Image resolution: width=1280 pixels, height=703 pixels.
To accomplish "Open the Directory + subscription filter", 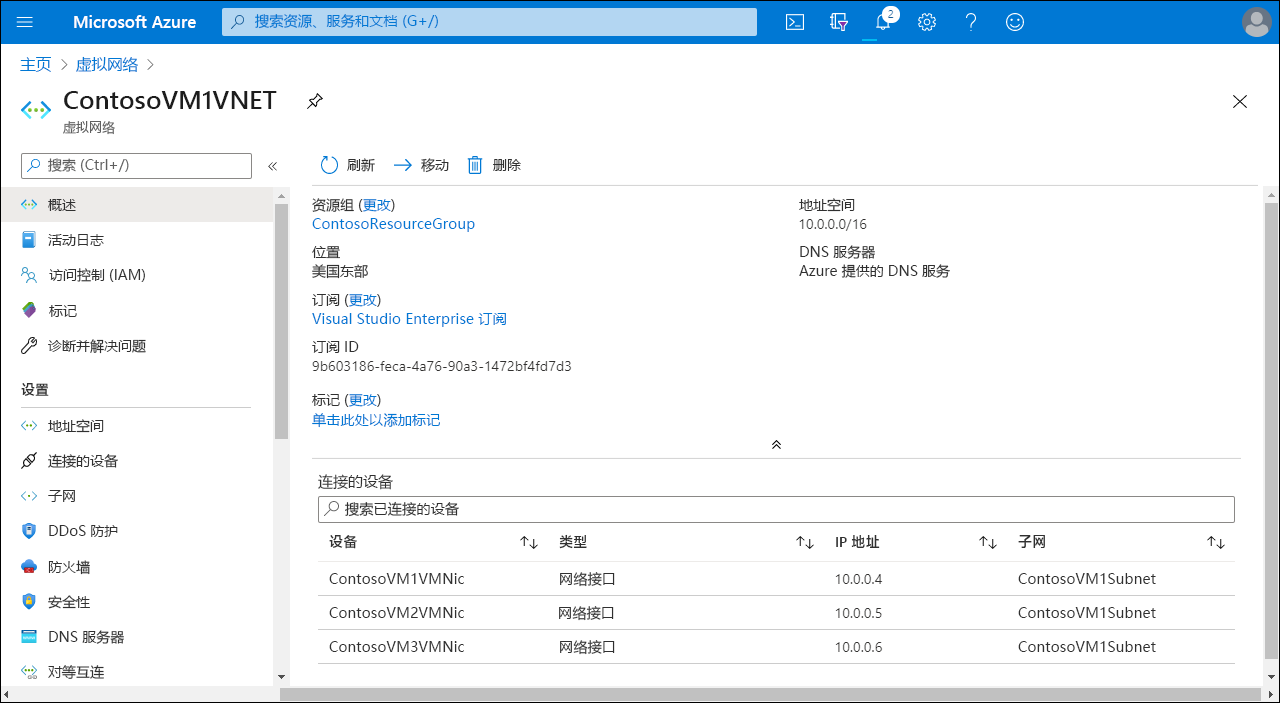I will pyautogui.click(x=838, y=21).
